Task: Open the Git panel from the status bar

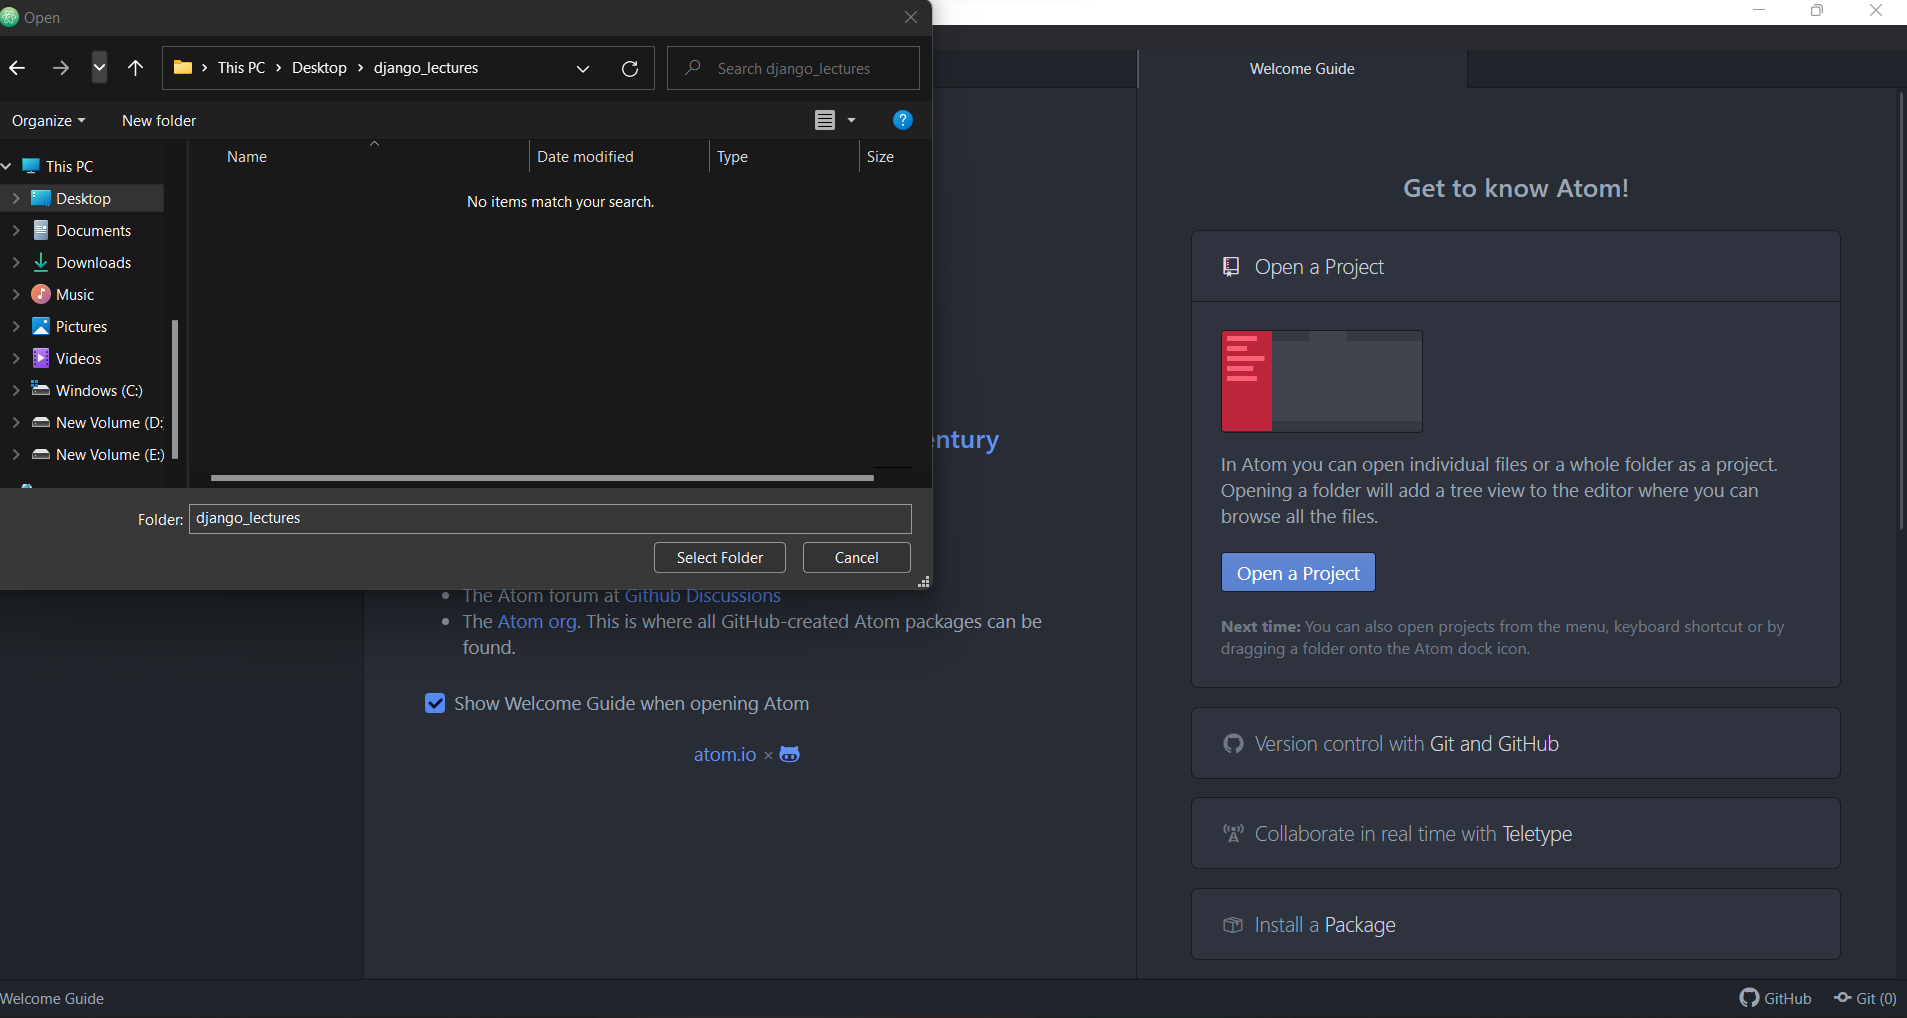Action: [1864, 997]
